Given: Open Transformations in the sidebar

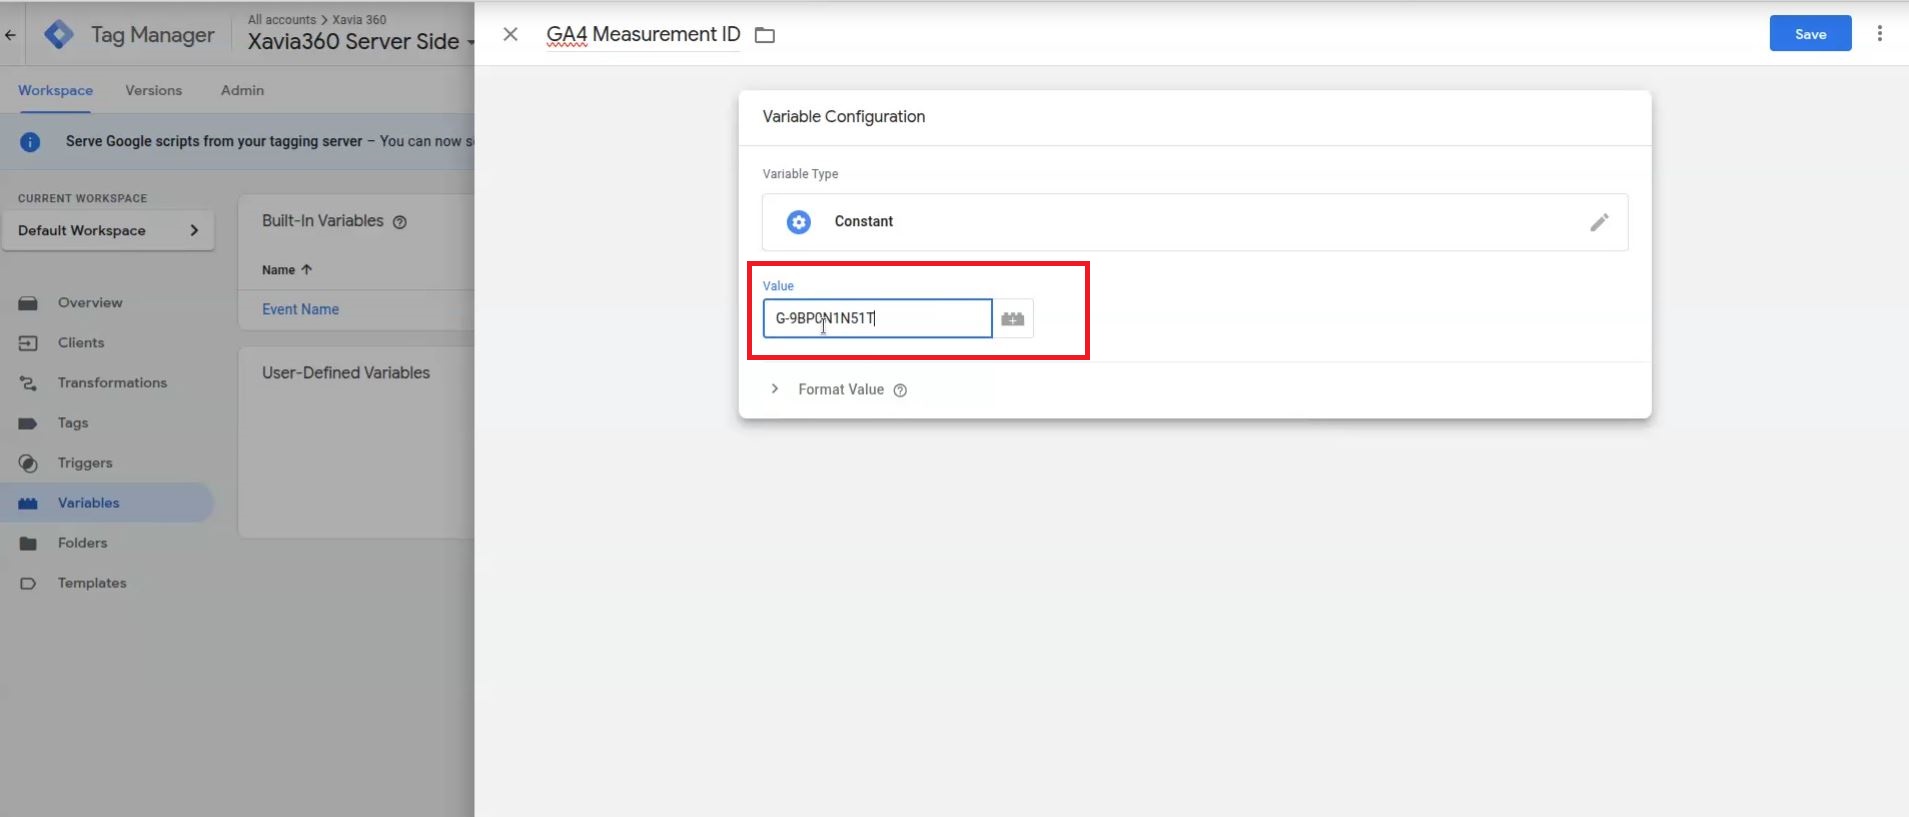Looking at the screenshot, I should coord(112,383).
